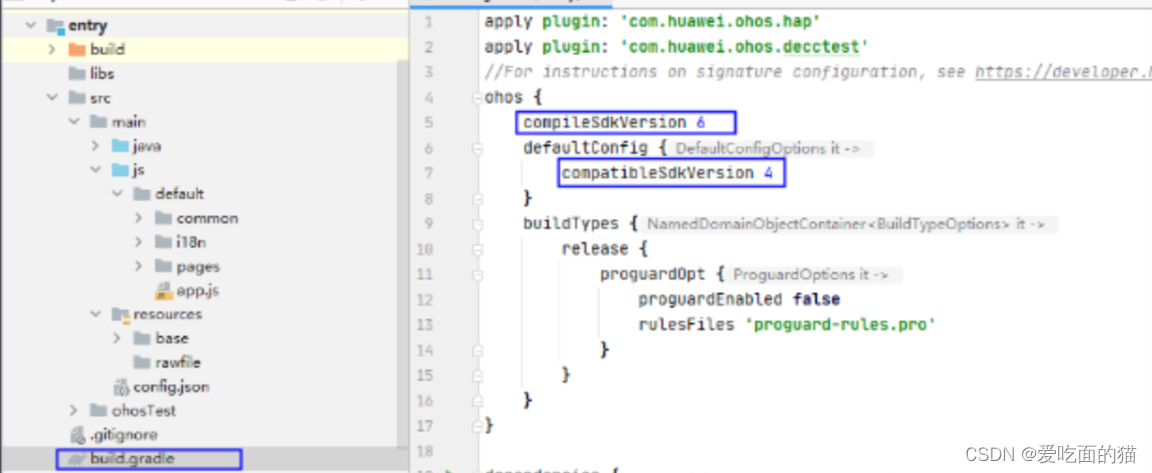Expand the common folder

(139, 218)
